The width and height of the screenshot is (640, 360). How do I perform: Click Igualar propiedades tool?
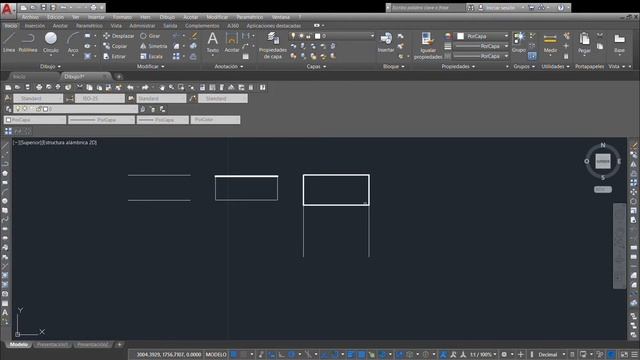tap(428, 46)
